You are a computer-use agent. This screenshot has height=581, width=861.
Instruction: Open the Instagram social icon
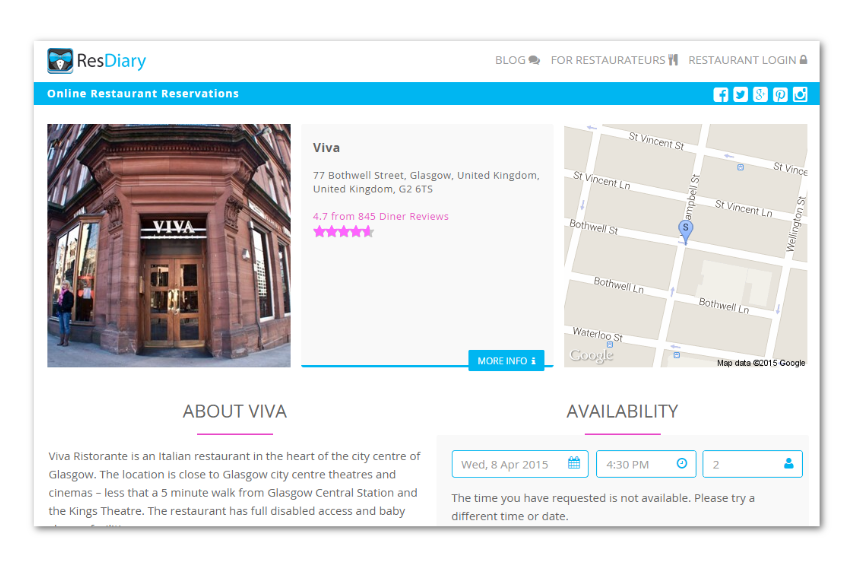click(x=800, y=95)
